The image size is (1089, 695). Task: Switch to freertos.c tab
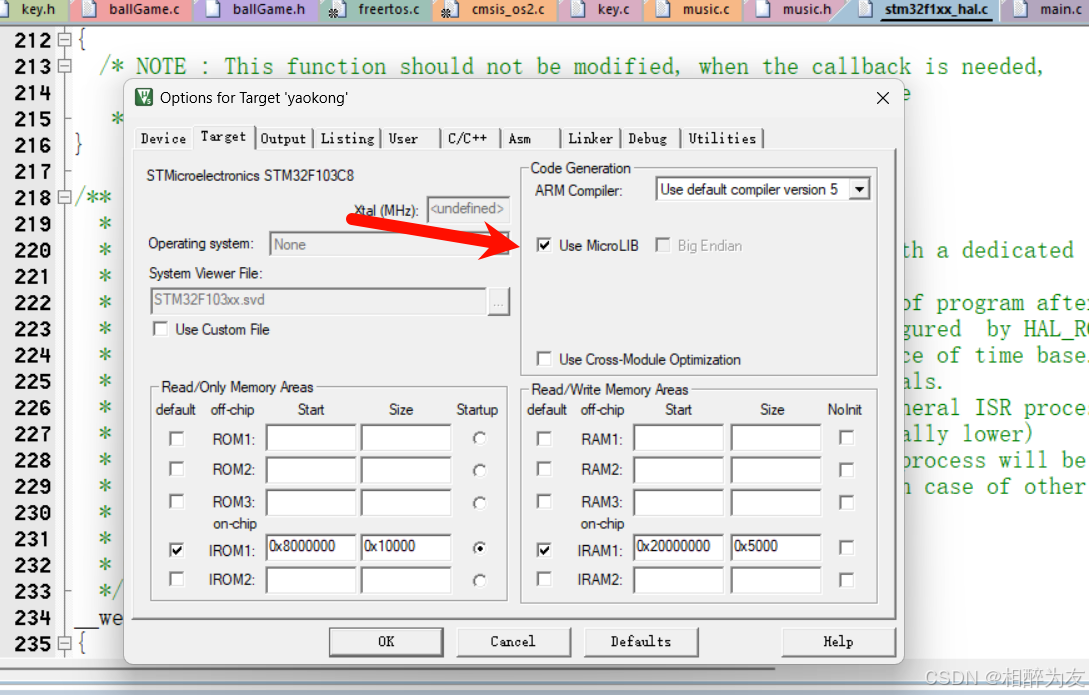(377, 10)
